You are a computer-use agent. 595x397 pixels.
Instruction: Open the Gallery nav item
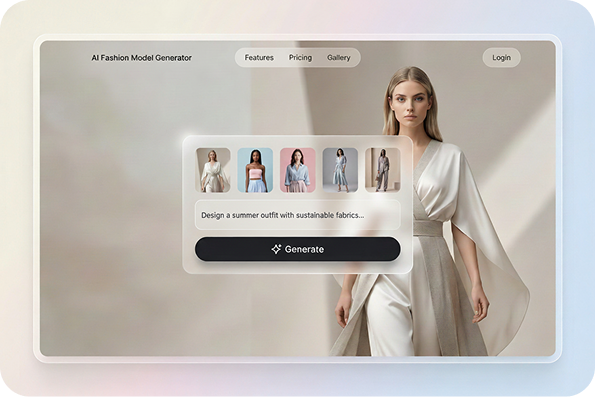pos(338,58)
